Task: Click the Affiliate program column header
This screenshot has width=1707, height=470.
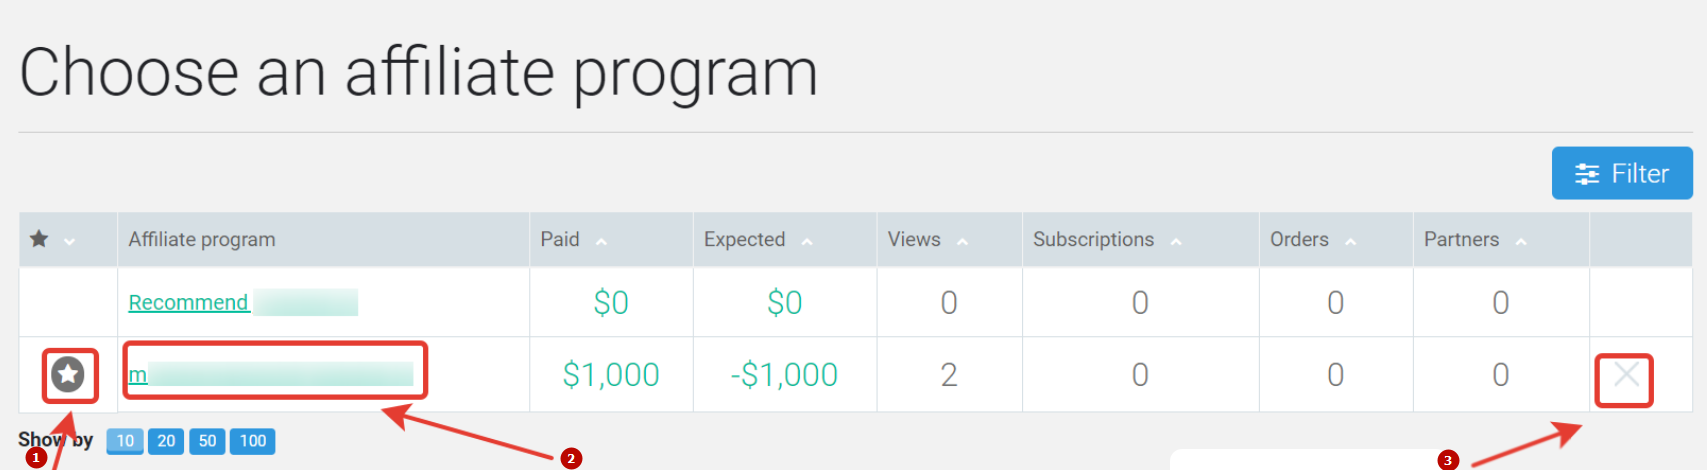Action: (x=202, y=239)
